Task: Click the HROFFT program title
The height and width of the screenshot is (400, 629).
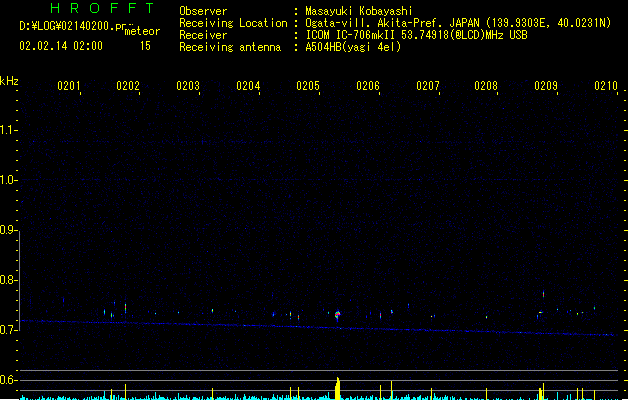Action: click(x=102, y=8)
